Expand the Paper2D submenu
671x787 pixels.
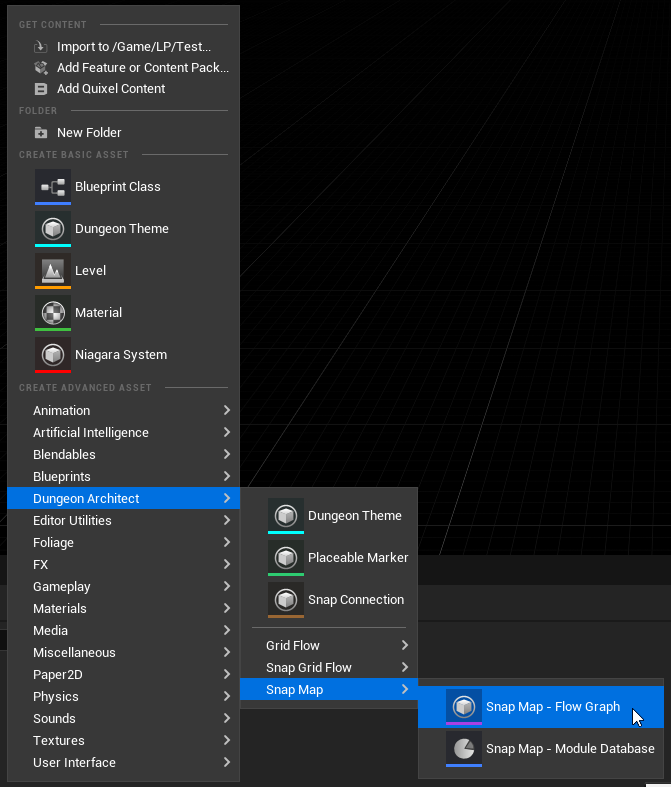[123, 675]
